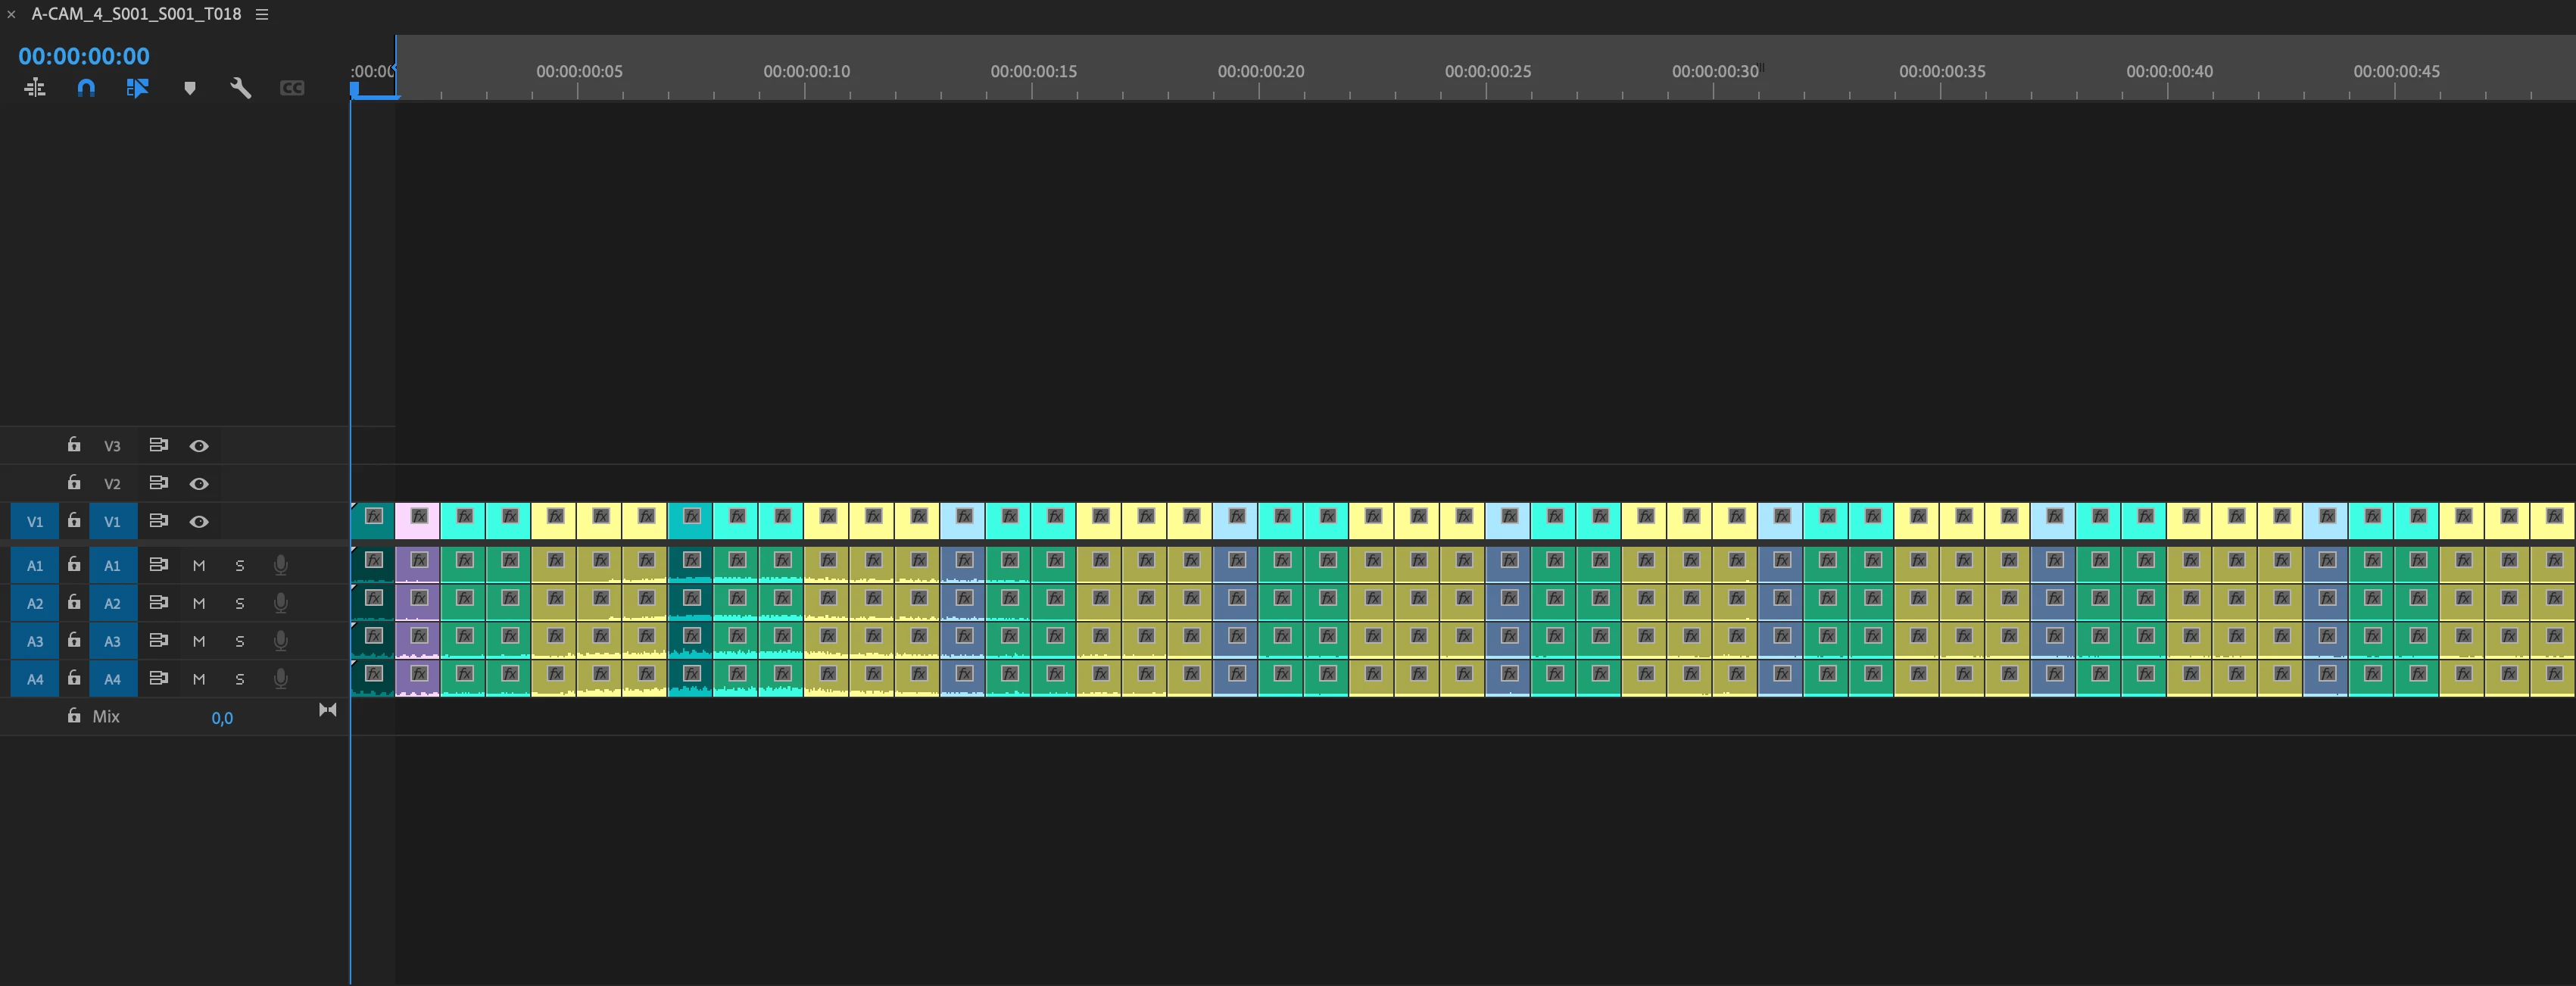Viewport: 2576px width, 986px height.
Task: Hide track V1 output with eye
Action: click(x=199, y=521)
